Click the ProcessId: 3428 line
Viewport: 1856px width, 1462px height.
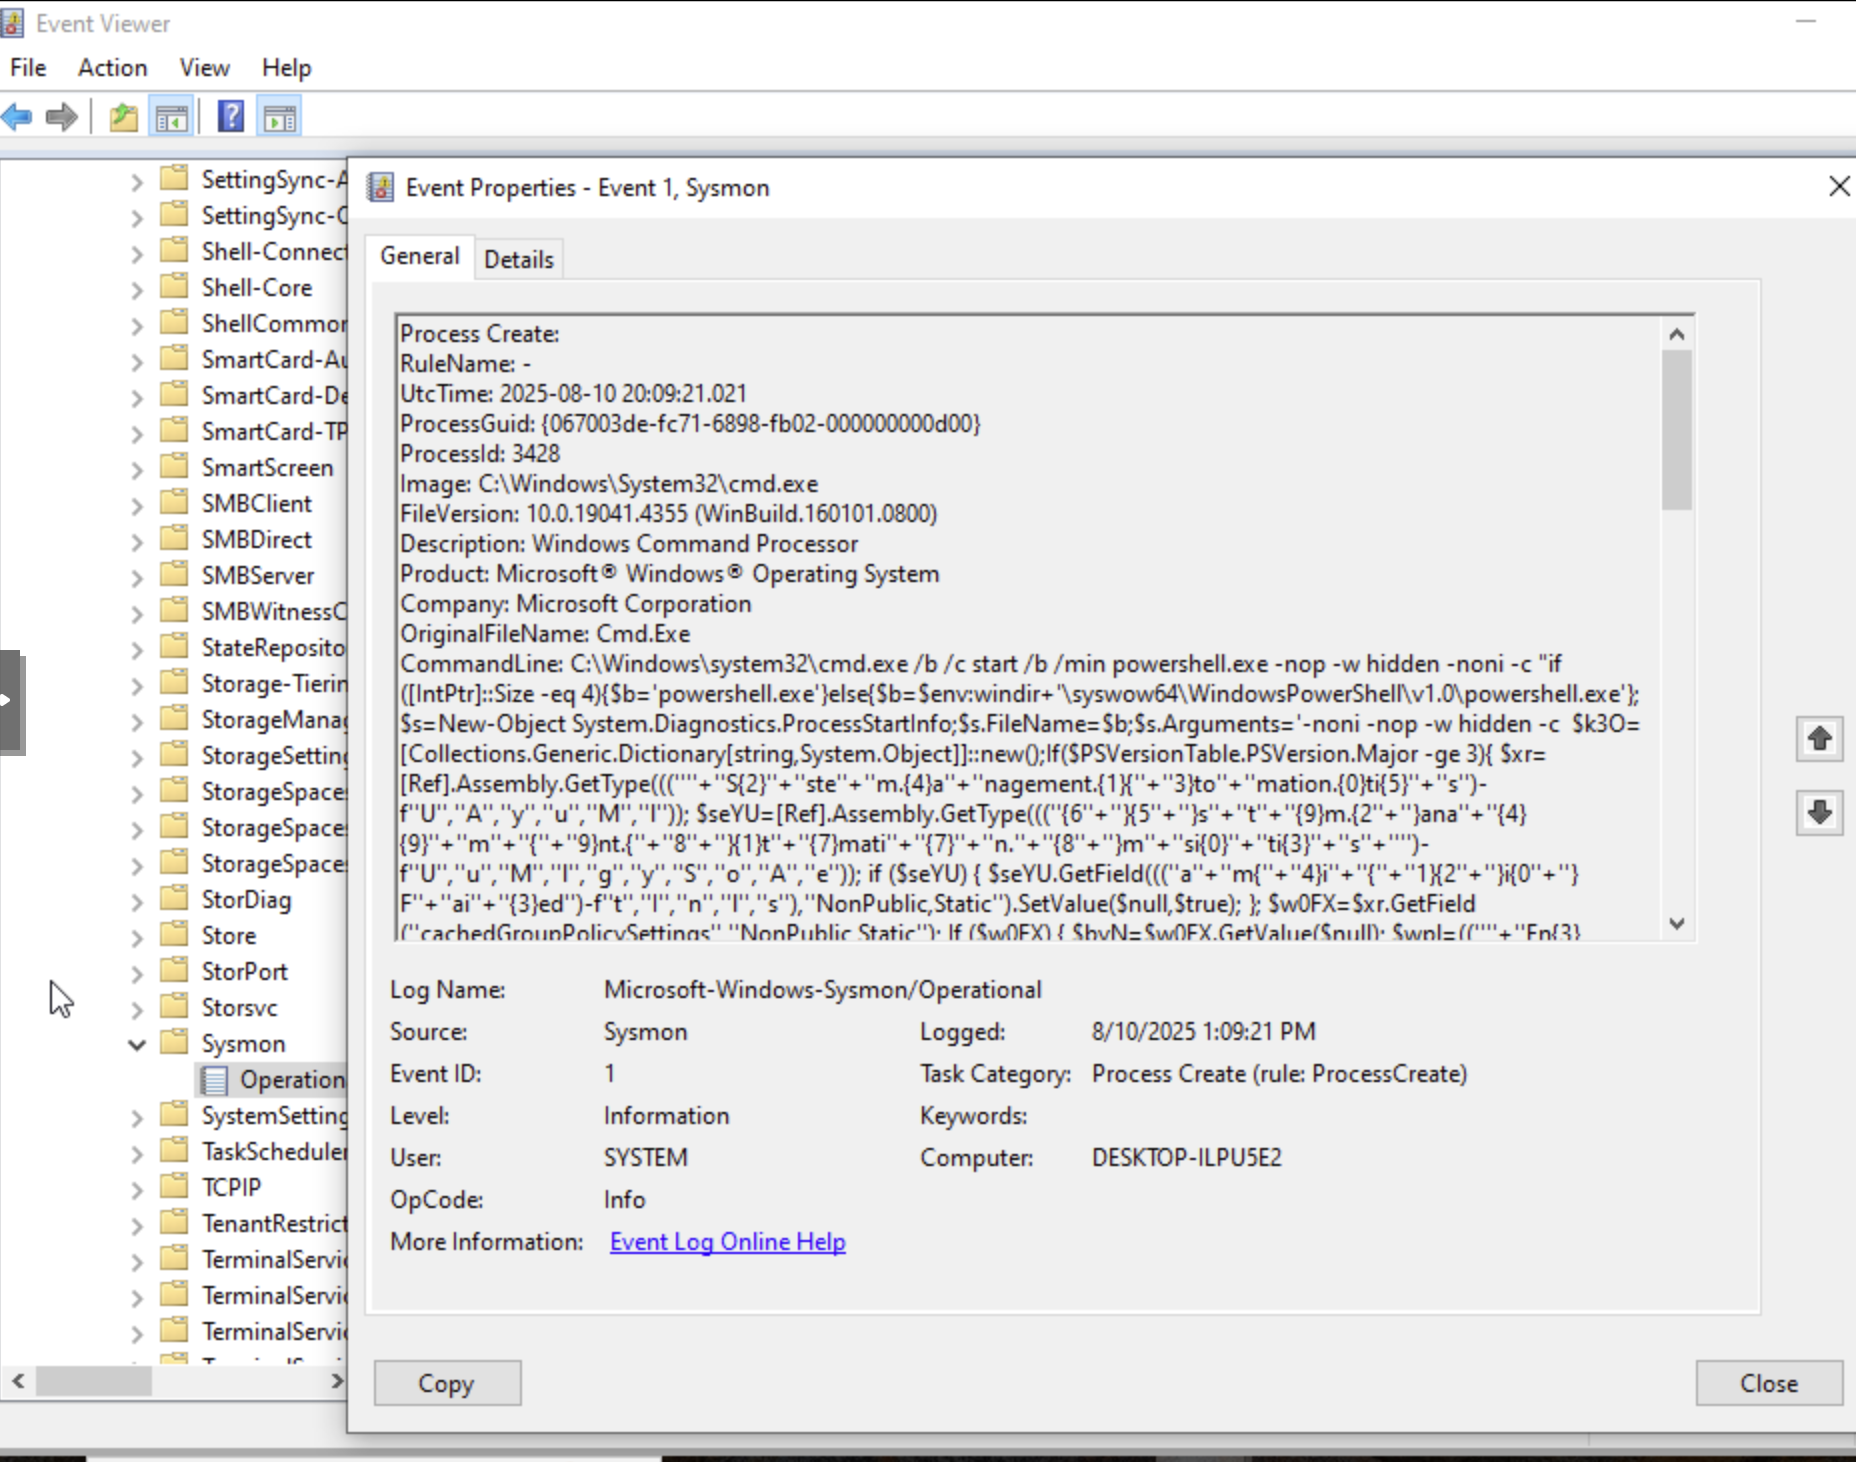point(480,454)
